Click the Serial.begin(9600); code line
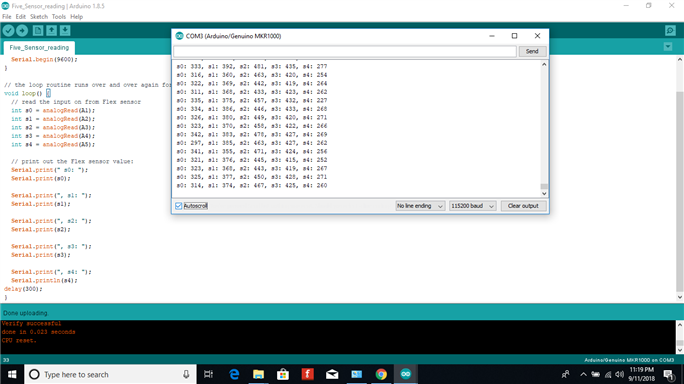Viewport: 684px width, 384px height. tap(44, 59)
